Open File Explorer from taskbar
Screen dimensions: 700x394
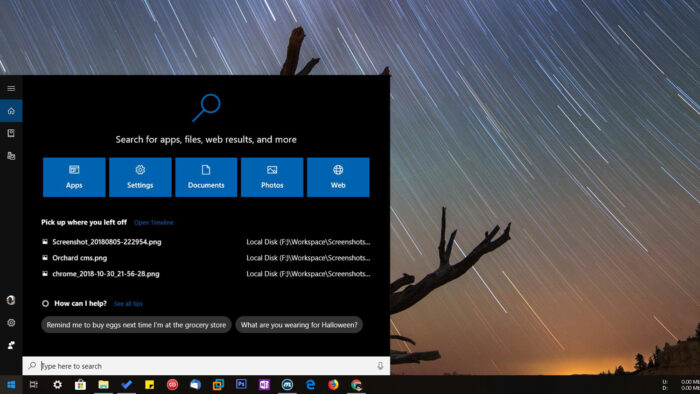[x=103, y=385]
